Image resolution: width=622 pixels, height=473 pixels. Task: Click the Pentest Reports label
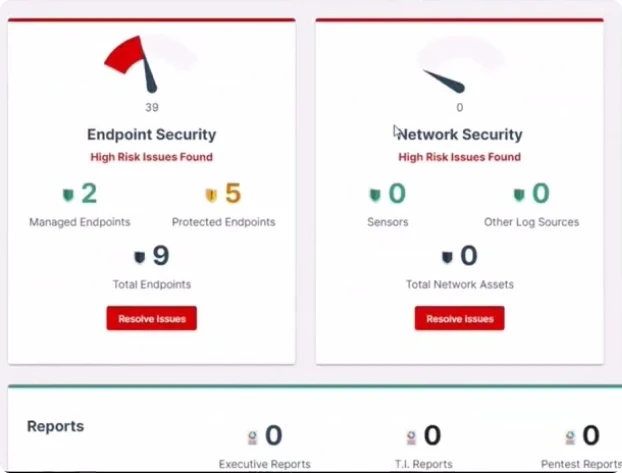pyautogui.click(x=581, y=464)
